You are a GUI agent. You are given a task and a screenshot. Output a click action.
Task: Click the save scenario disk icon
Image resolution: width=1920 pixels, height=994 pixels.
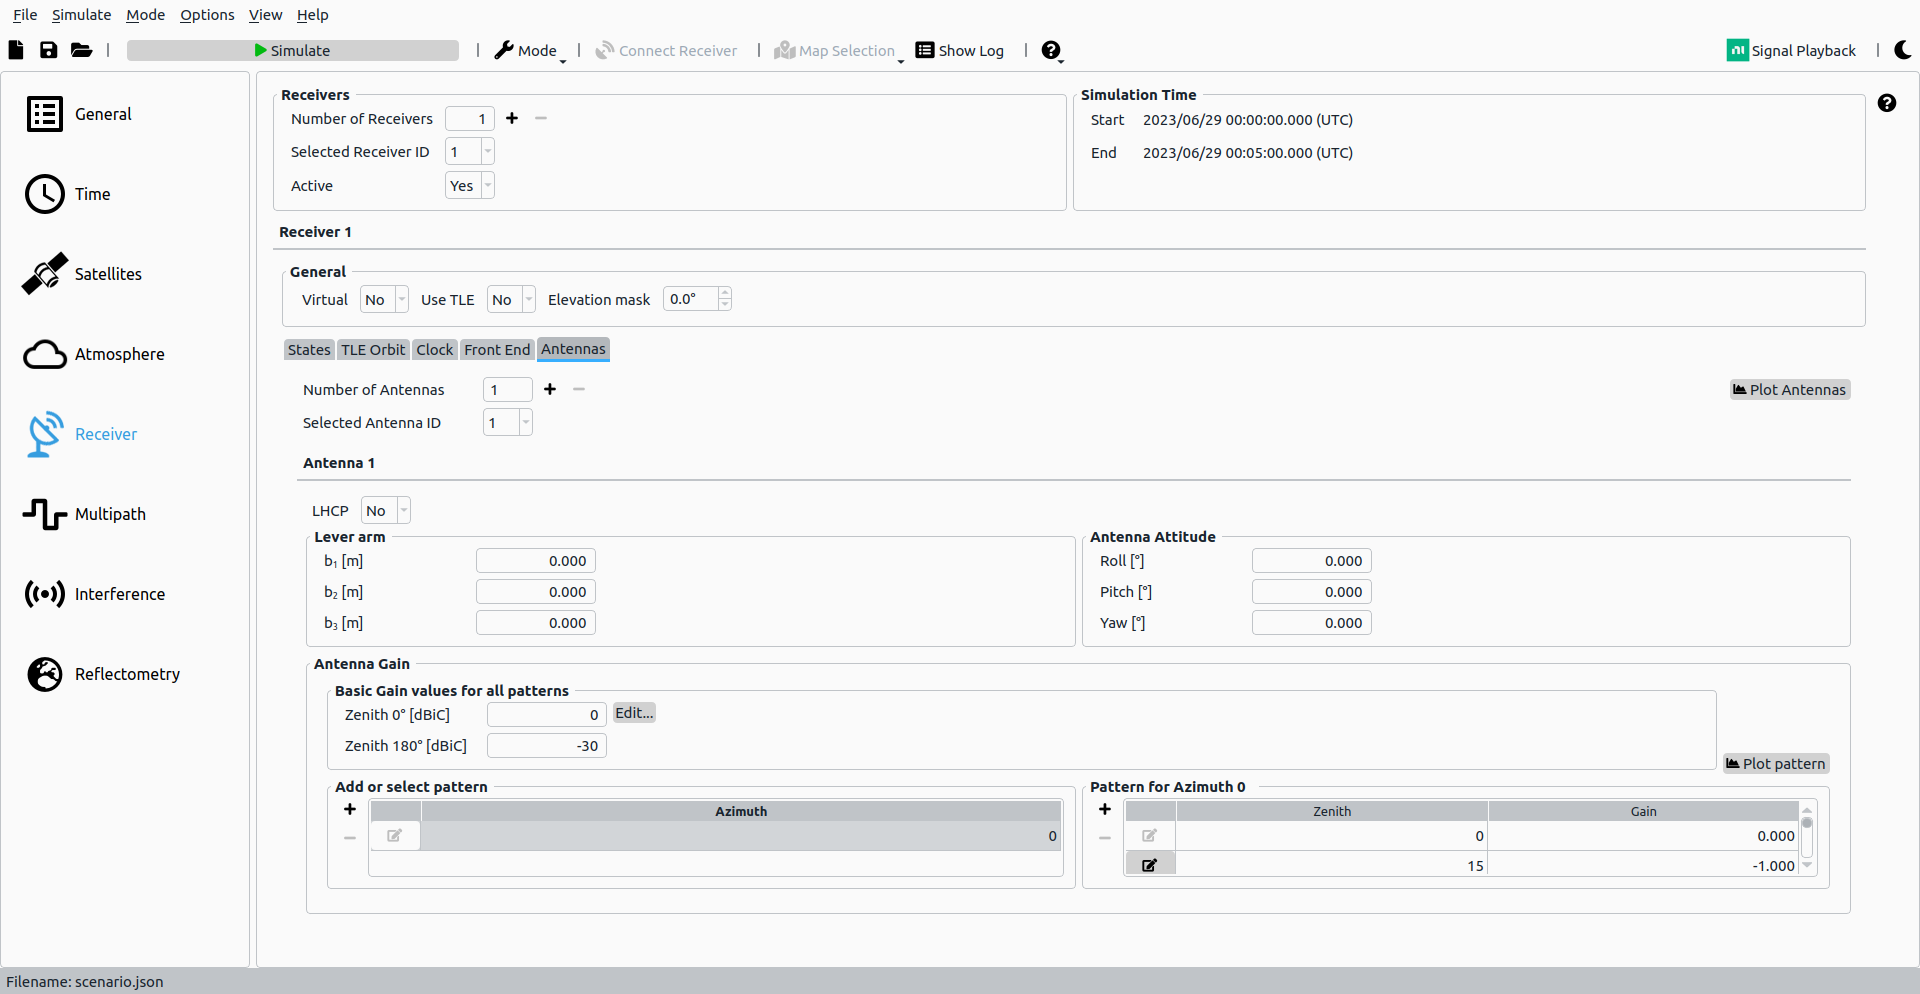pyautogui.click(x=48, y=50)
